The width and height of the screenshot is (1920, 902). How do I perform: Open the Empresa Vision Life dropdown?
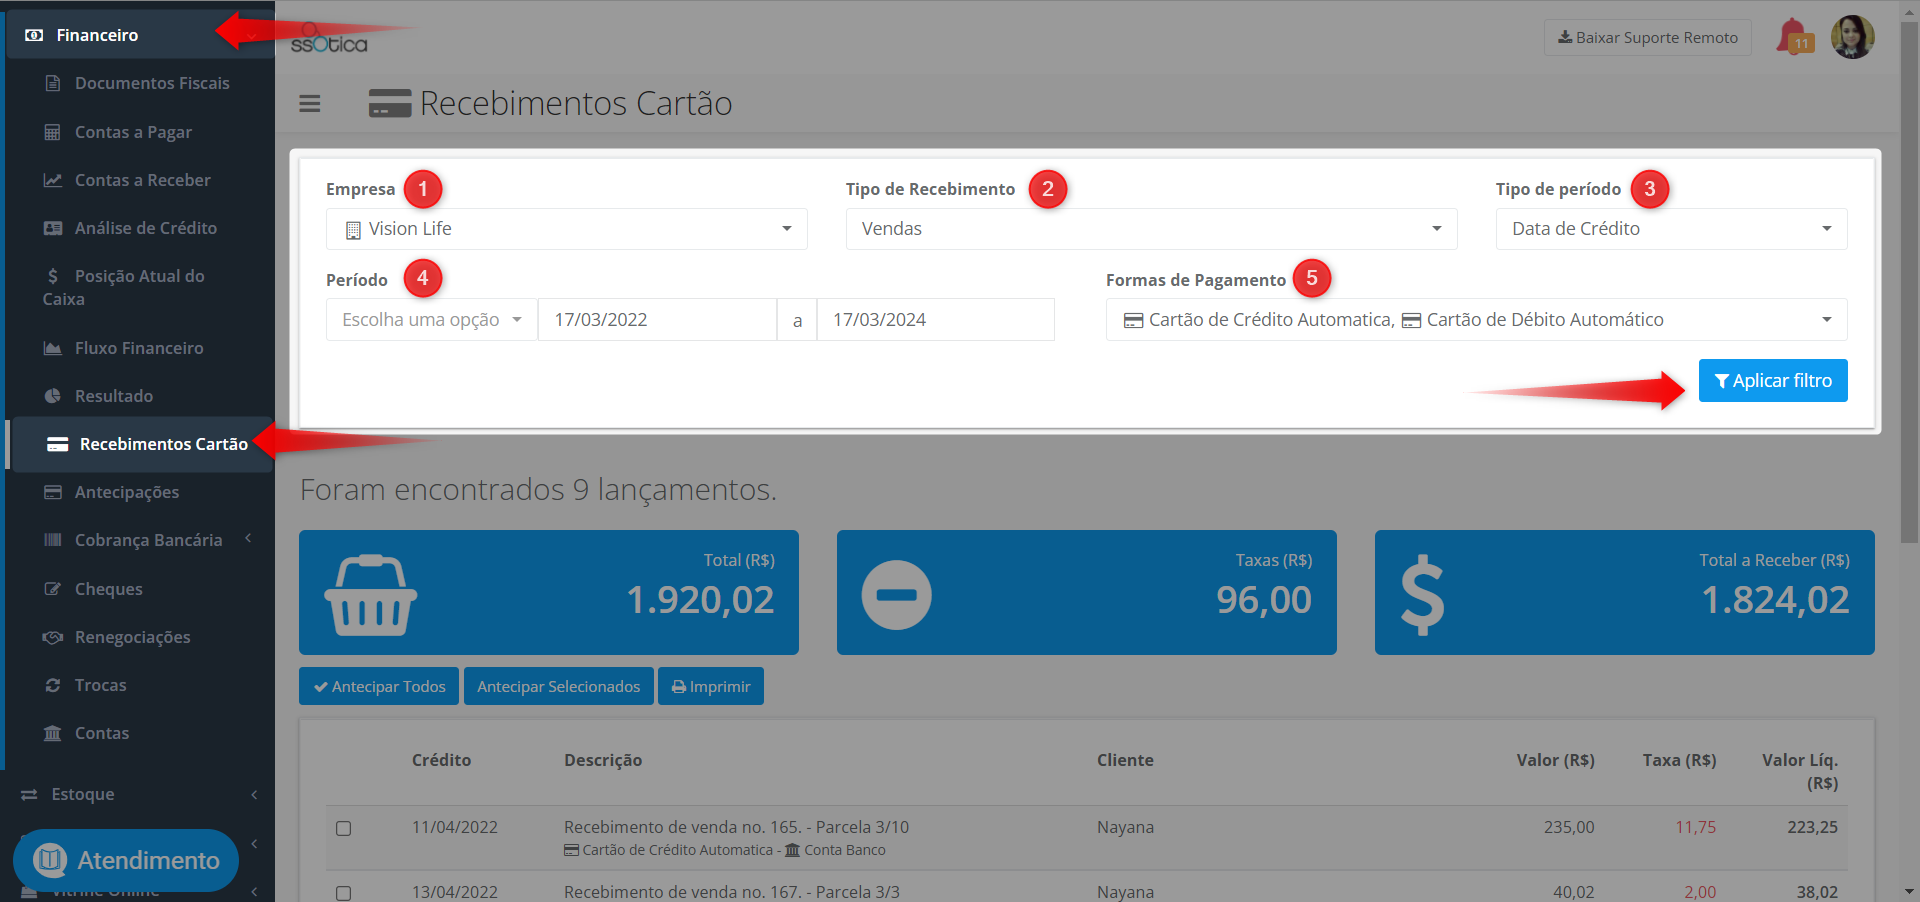(566, 229)
